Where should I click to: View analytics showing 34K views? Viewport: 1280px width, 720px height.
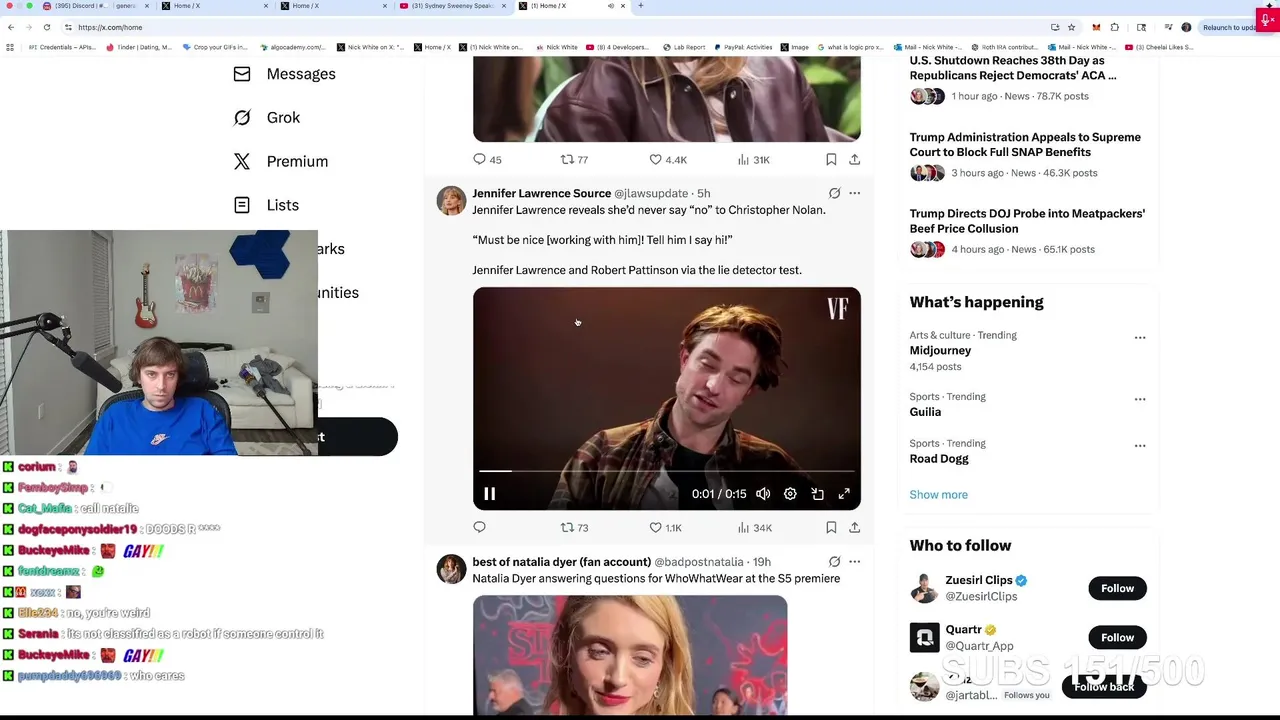coord(754,528)
